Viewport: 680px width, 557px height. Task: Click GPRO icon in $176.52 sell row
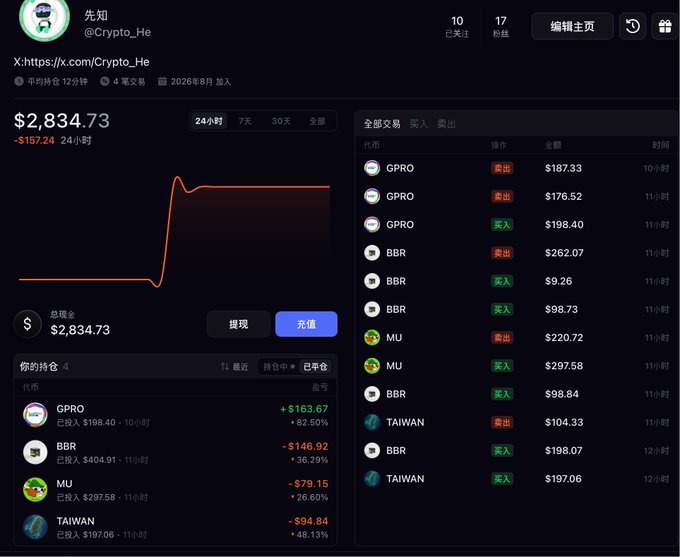(372, 196)
